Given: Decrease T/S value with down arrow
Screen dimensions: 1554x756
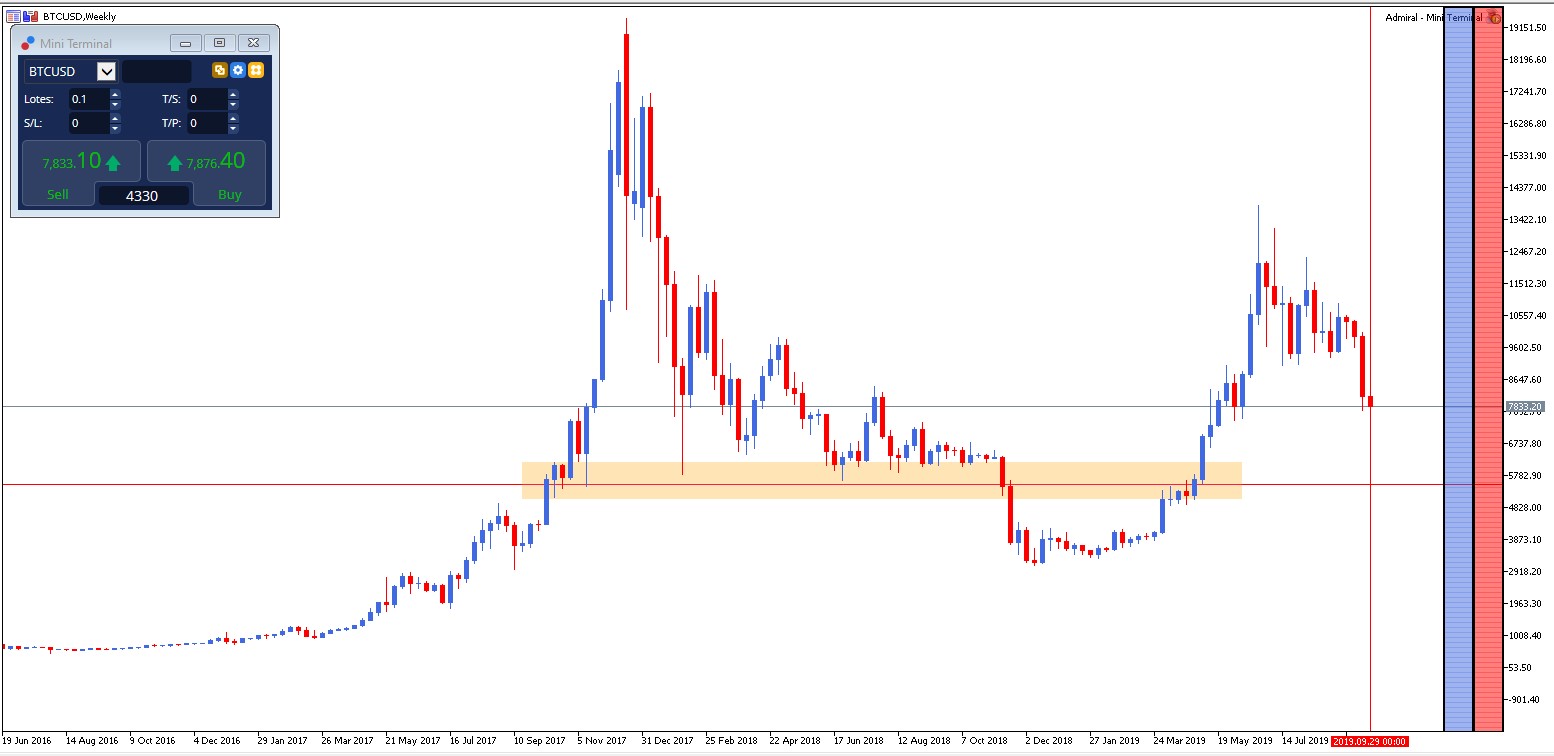Looking at the screenshot, I should click(x=233, y=105).
